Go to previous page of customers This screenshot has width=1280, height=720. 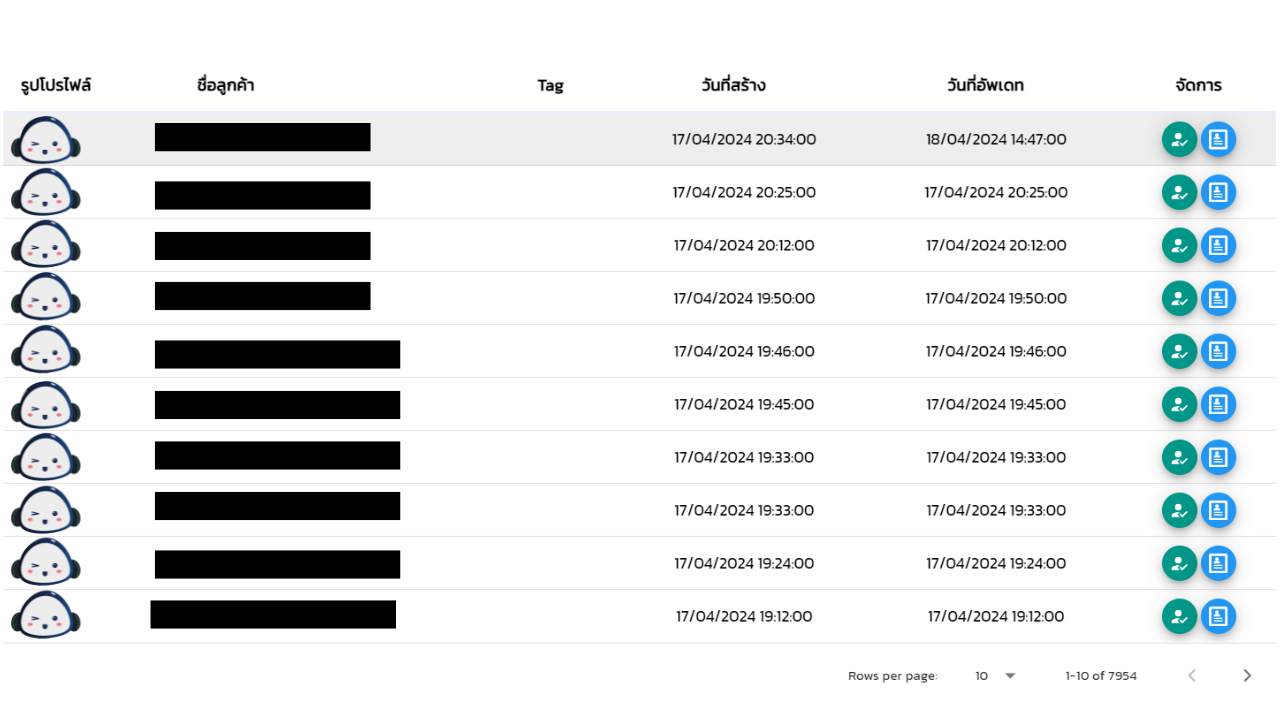coord(1192,676)
